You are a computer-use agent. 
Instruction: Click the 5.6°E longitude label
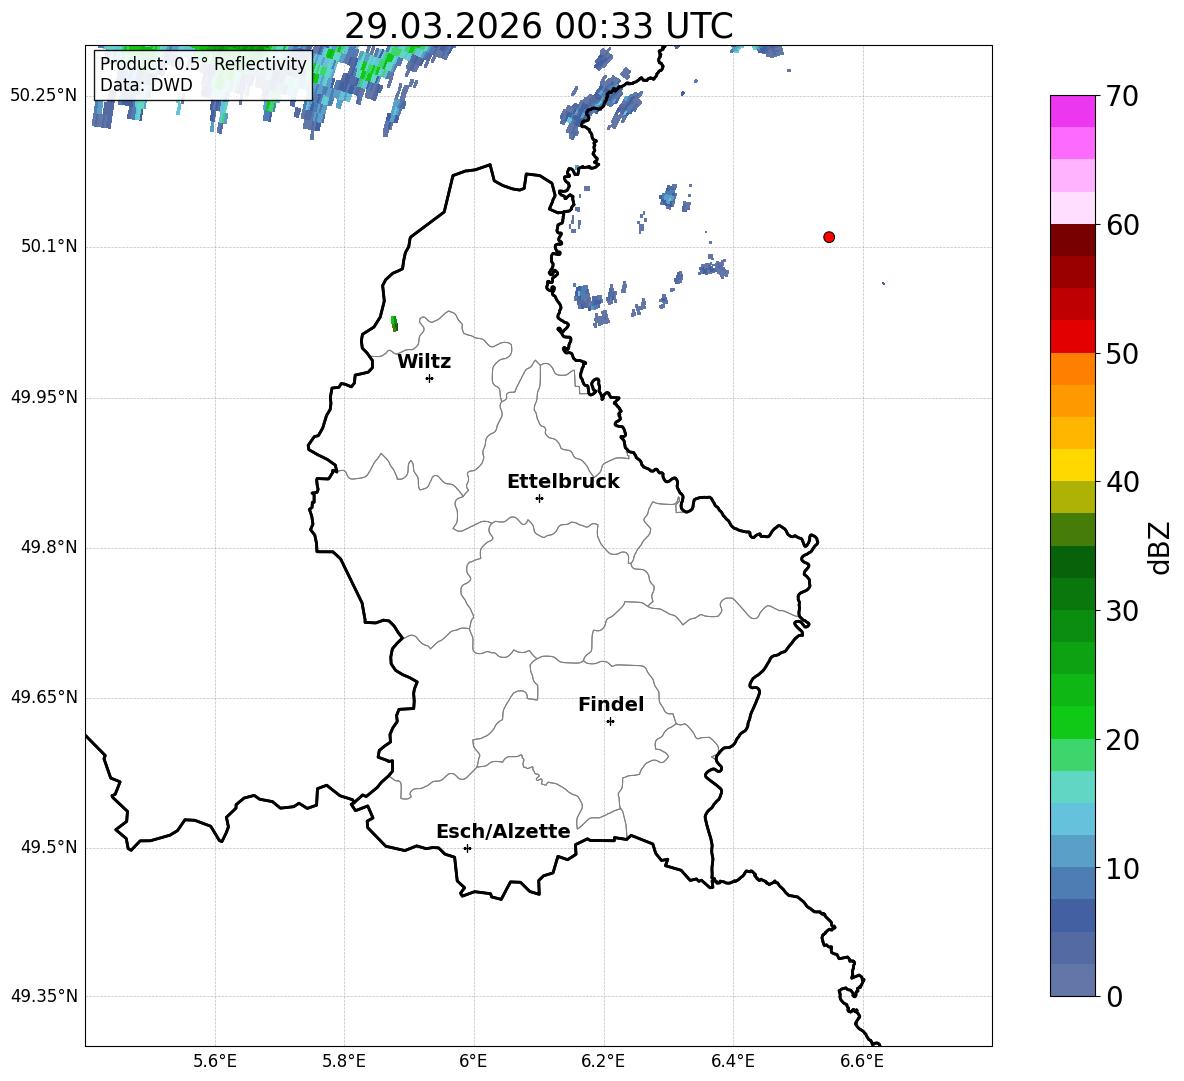[215, 1061]
